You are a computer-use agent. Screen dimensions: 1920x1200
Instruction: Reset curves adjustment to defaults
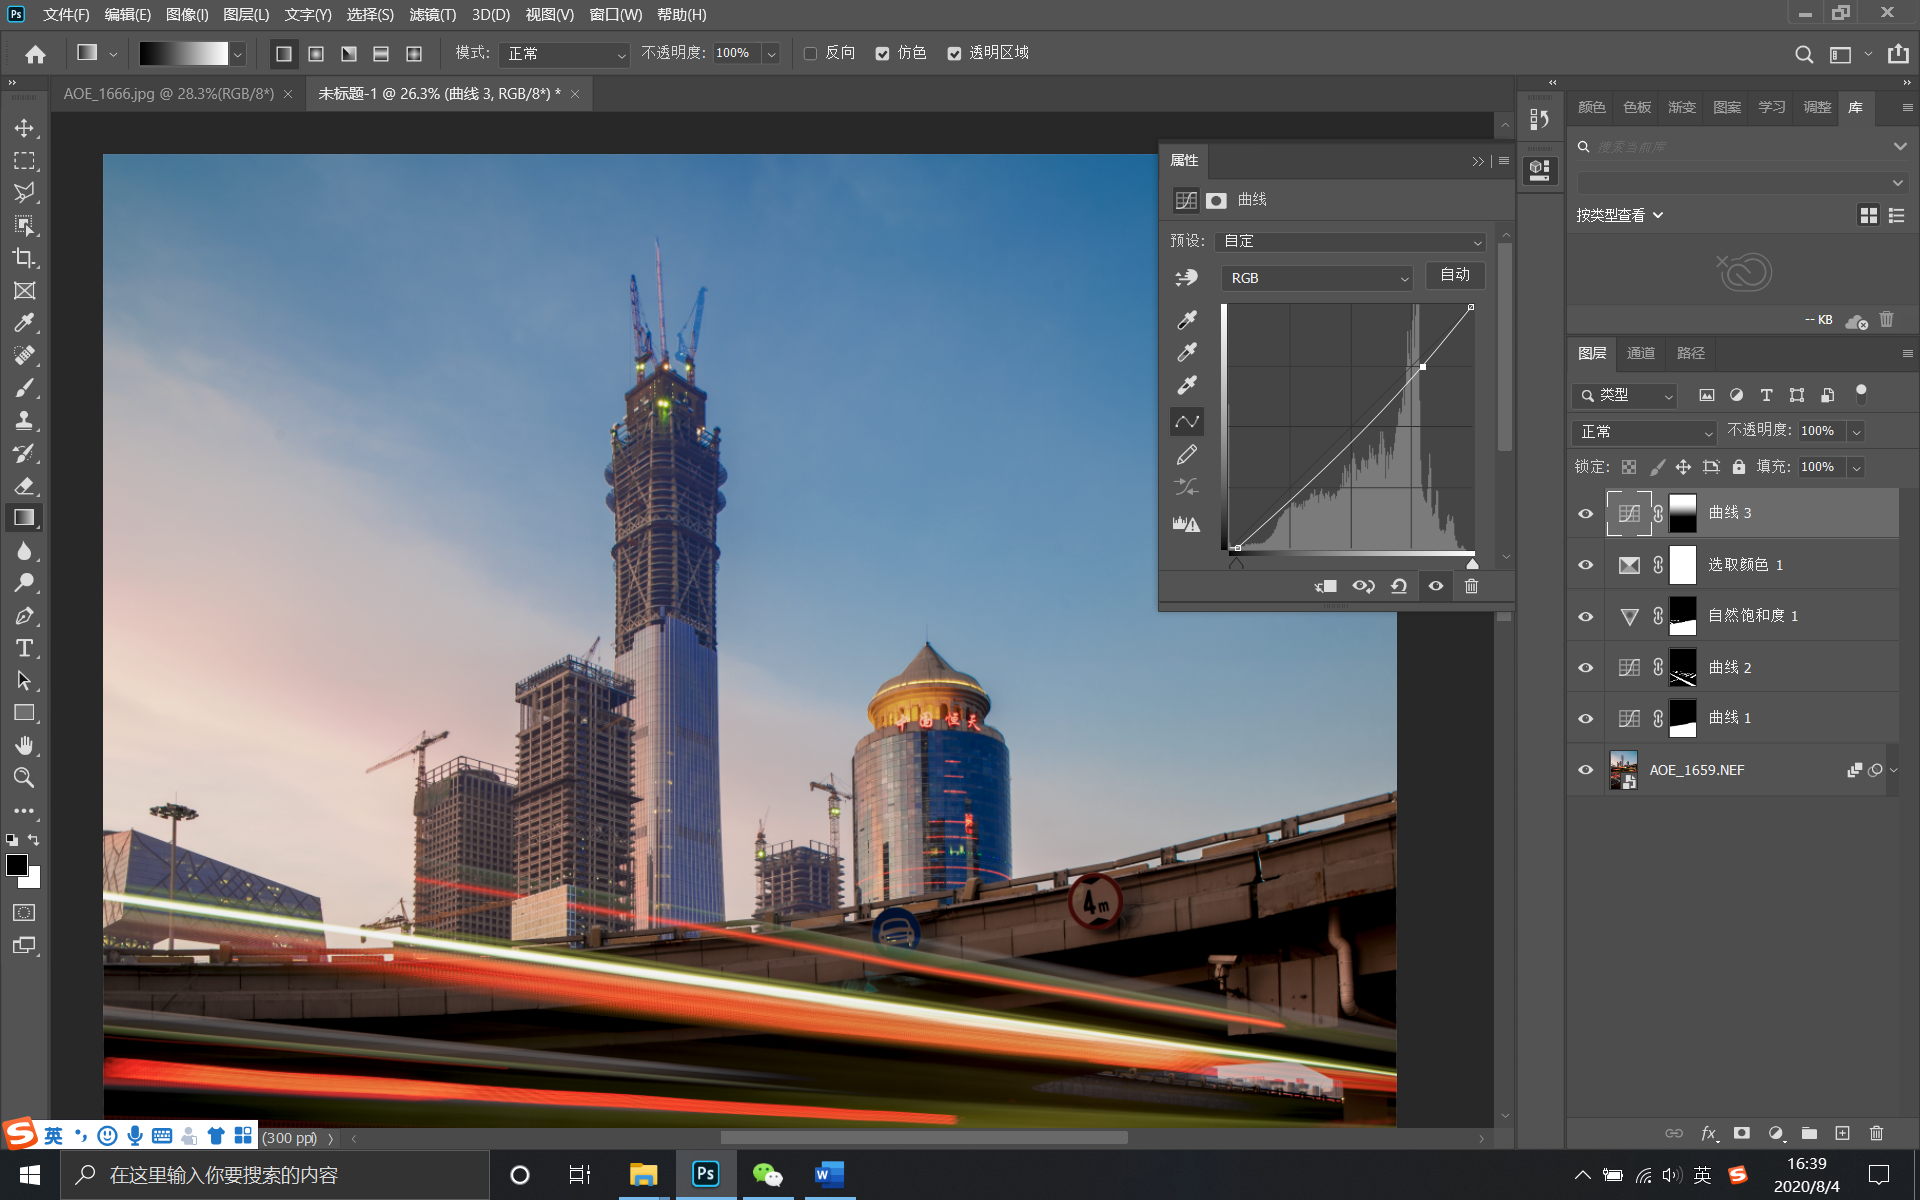click(1399, 586)
